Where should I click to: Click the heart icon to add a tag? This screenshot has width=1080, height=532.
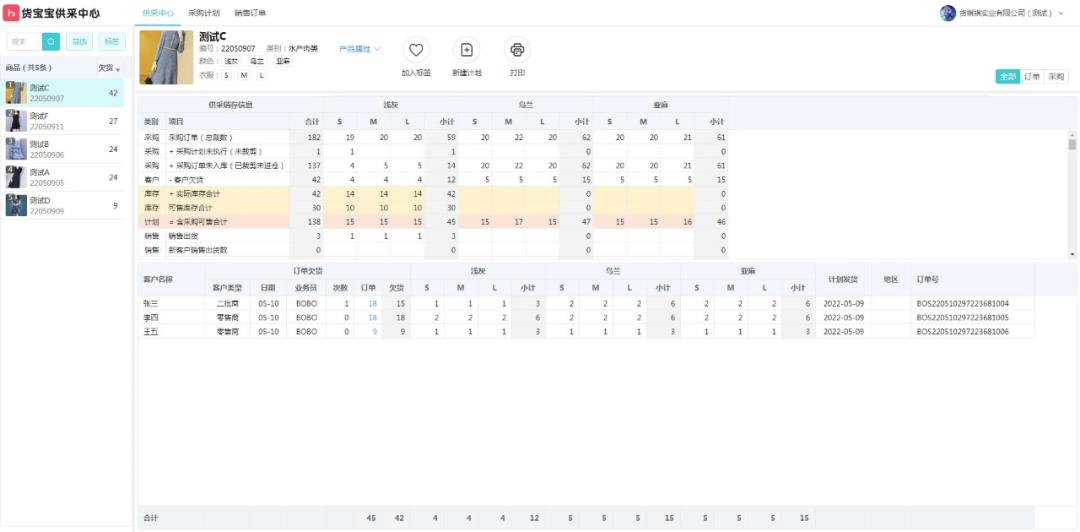pos(416,50)
